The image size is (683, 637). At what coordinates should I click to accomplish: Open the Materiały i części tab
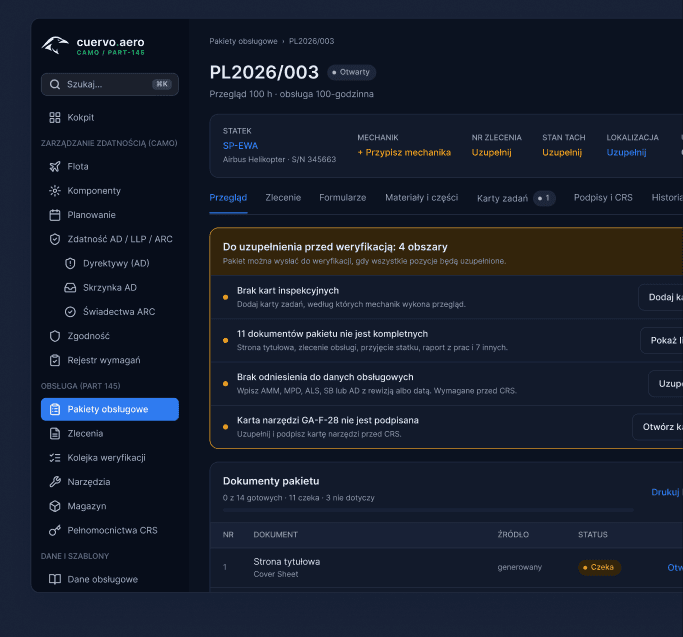pyautogui.click(x=421, y=198)
